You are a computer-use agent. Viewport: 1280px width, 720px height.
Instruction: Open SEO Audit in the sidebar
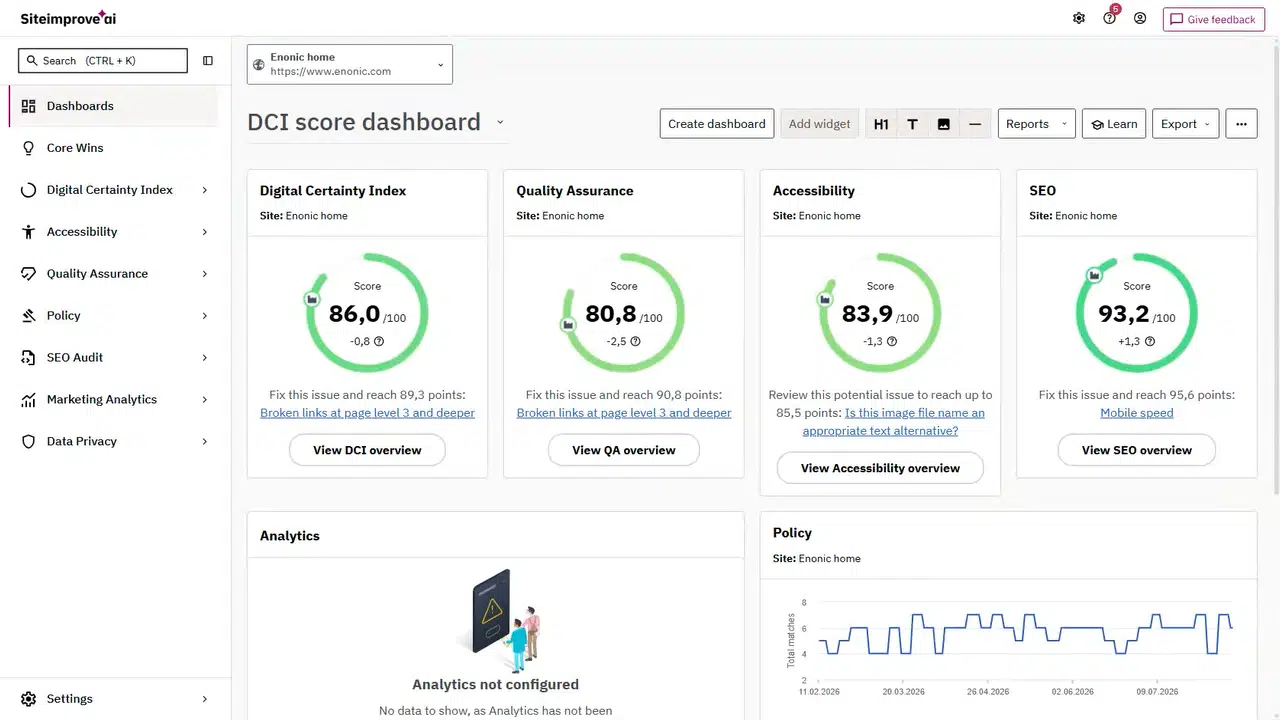point(113,358)
